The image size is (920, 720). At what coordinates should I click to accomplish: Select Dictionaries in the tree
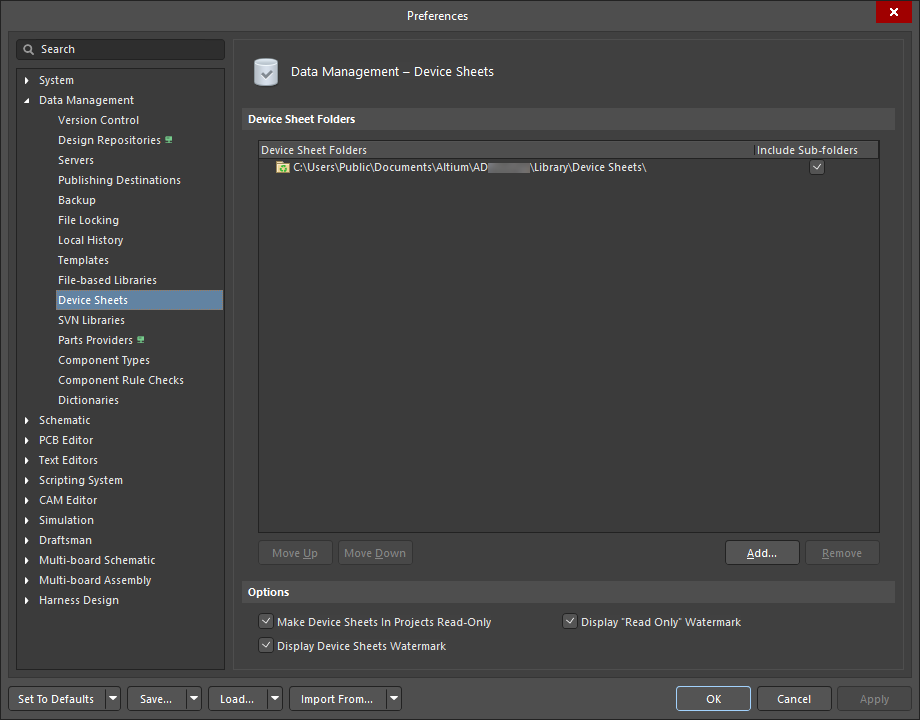pos(88,400)
